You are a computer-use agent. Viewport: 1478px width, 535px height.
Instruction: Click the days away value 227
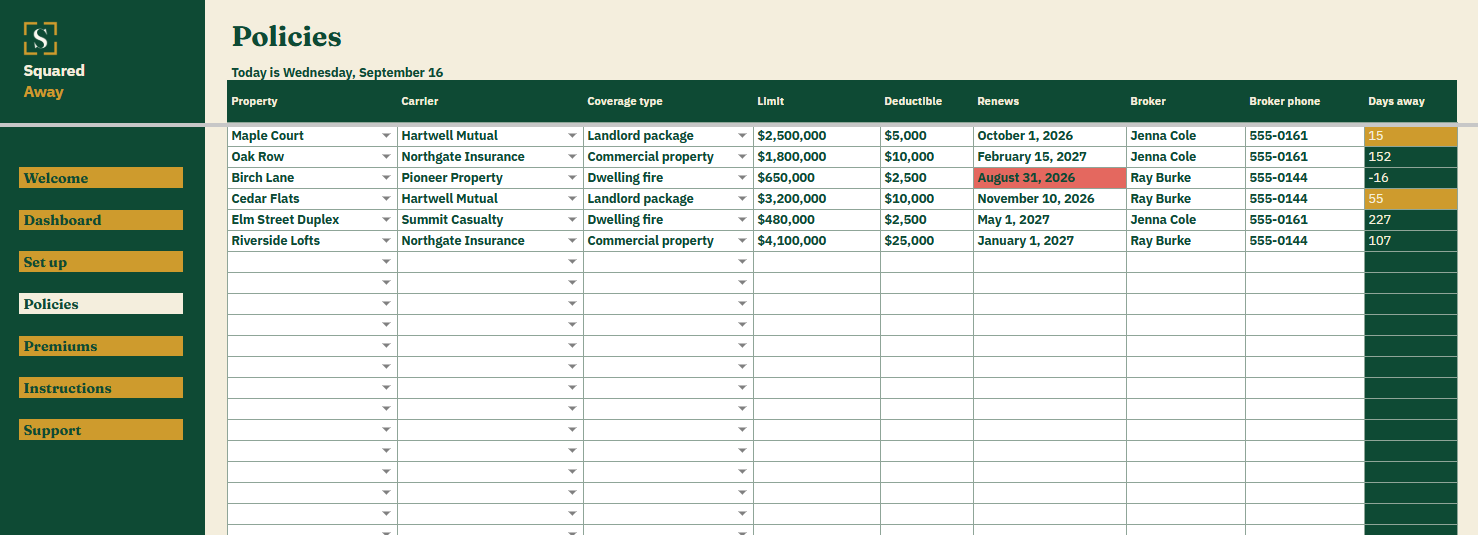(x=1411, y=220)
